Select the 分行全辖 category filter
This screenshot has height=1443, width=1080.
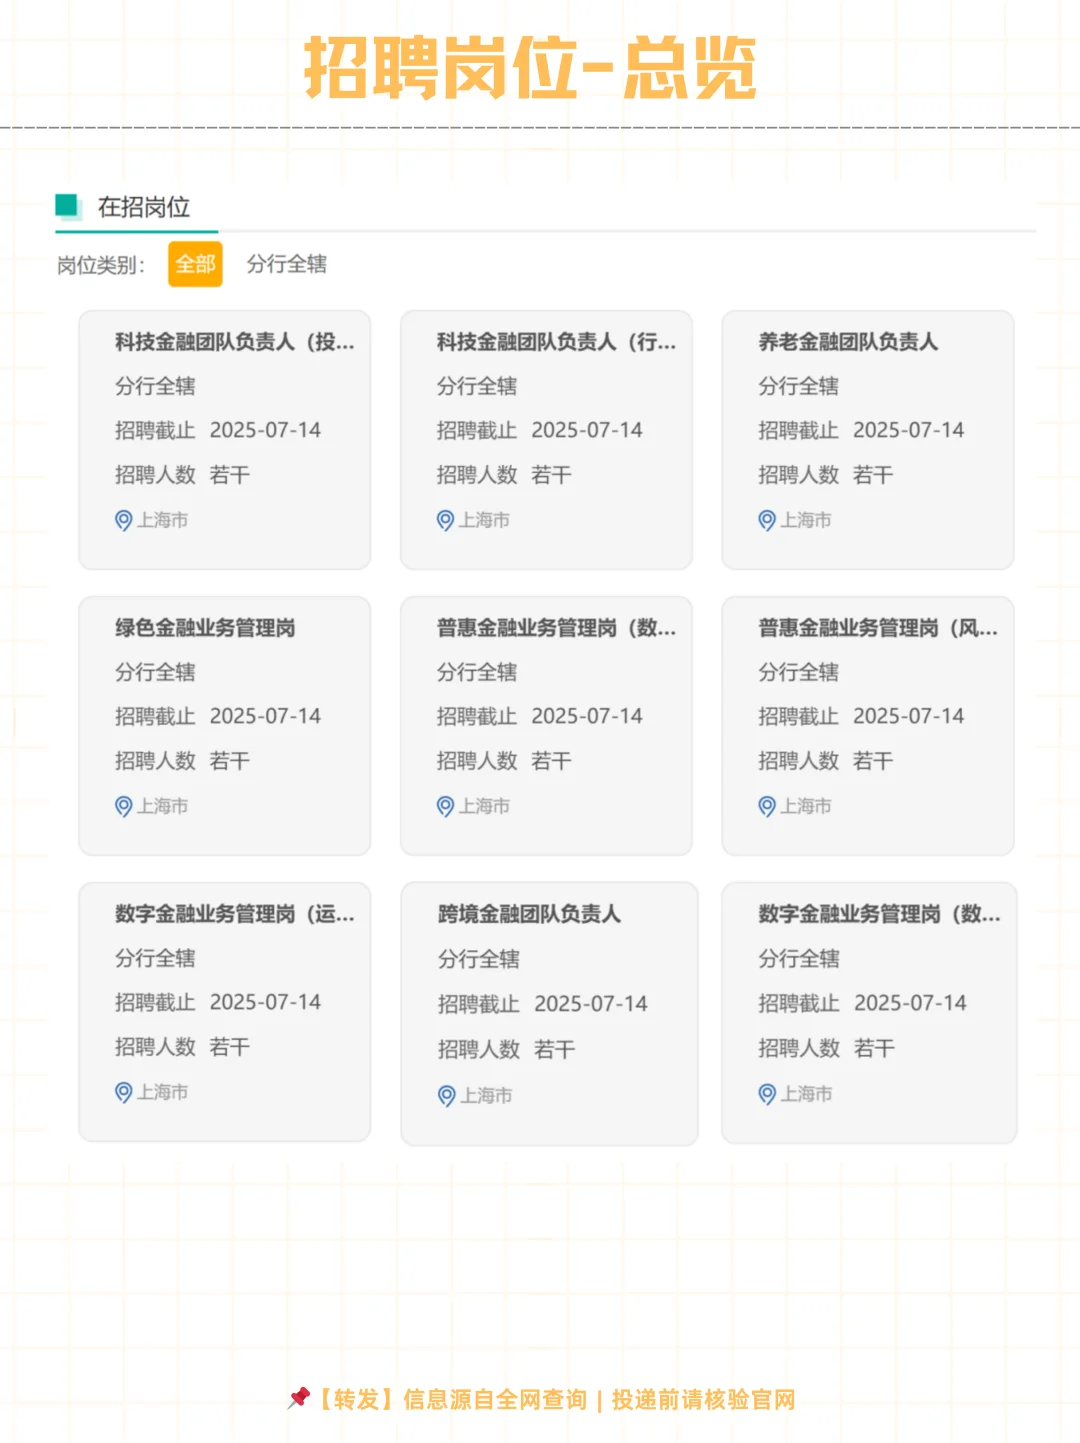[287, 264]
